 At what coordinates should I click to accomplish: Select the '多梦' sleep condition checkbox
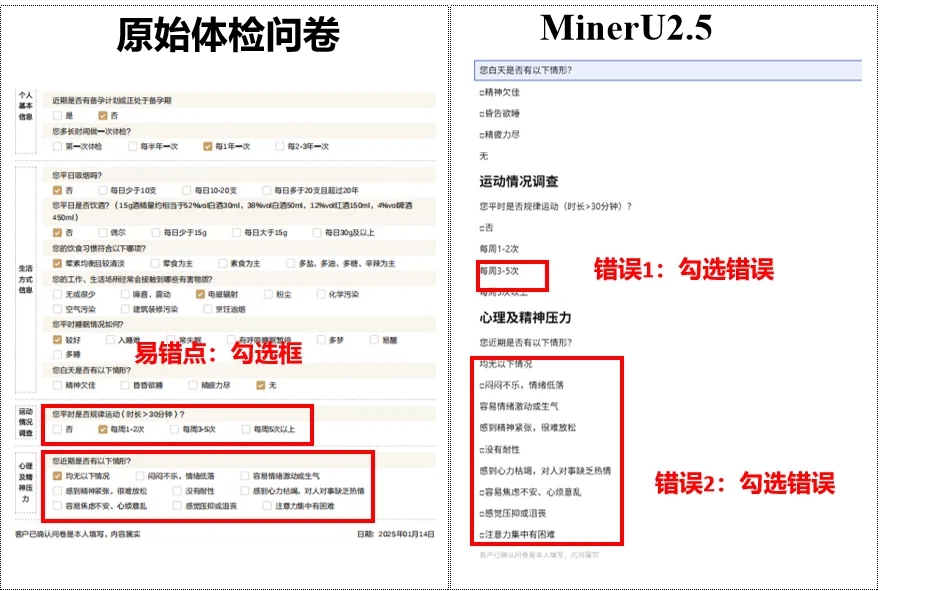tap(320, 340)
